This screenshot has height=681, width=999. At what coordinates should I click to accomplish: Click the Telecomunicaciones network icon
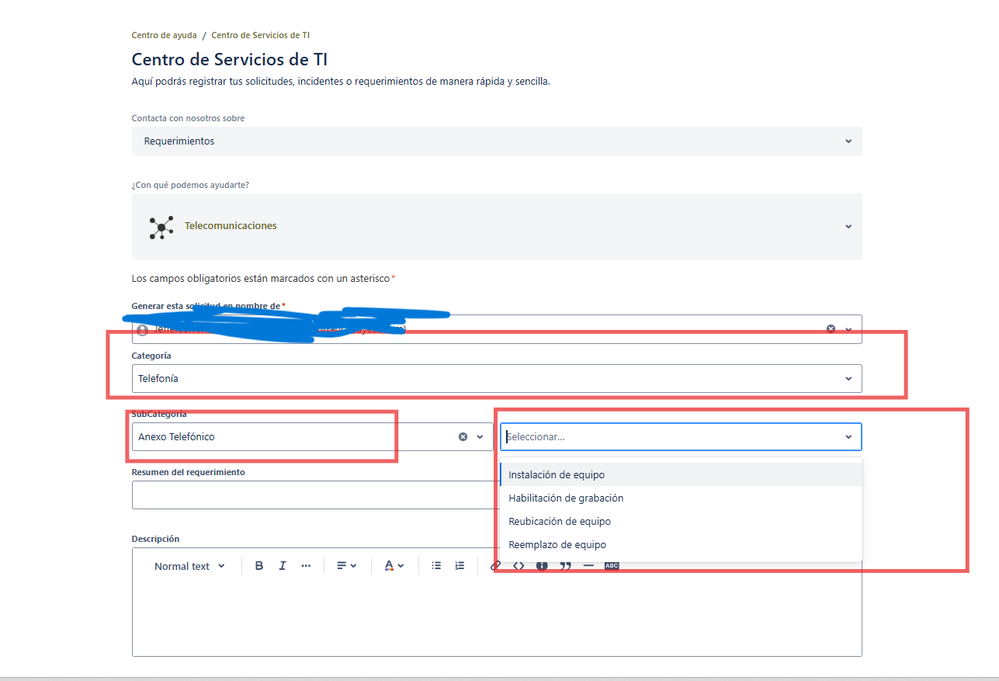coord(161,227)
